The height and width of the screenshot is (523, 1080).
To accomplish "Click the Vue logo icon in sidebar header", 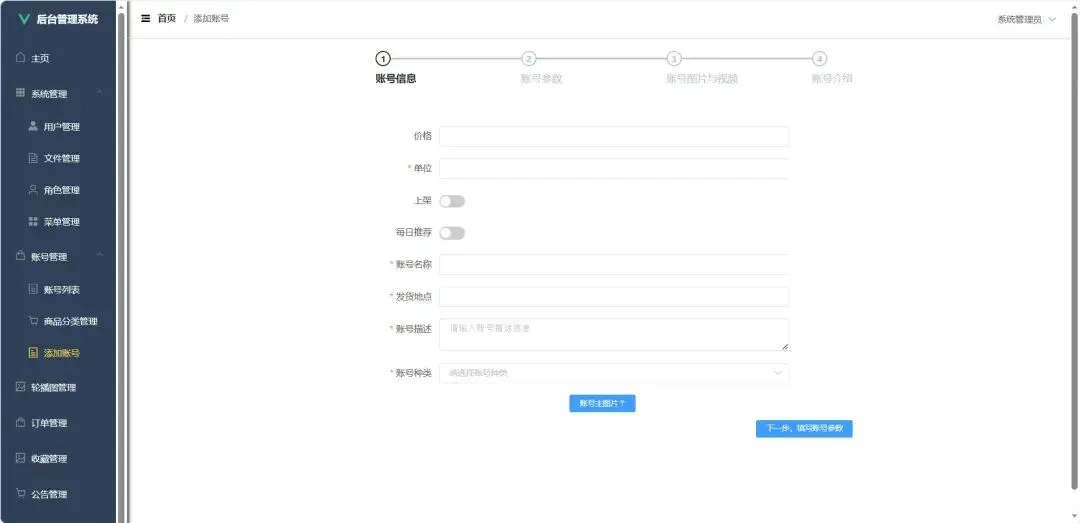I will coord(24,19).
